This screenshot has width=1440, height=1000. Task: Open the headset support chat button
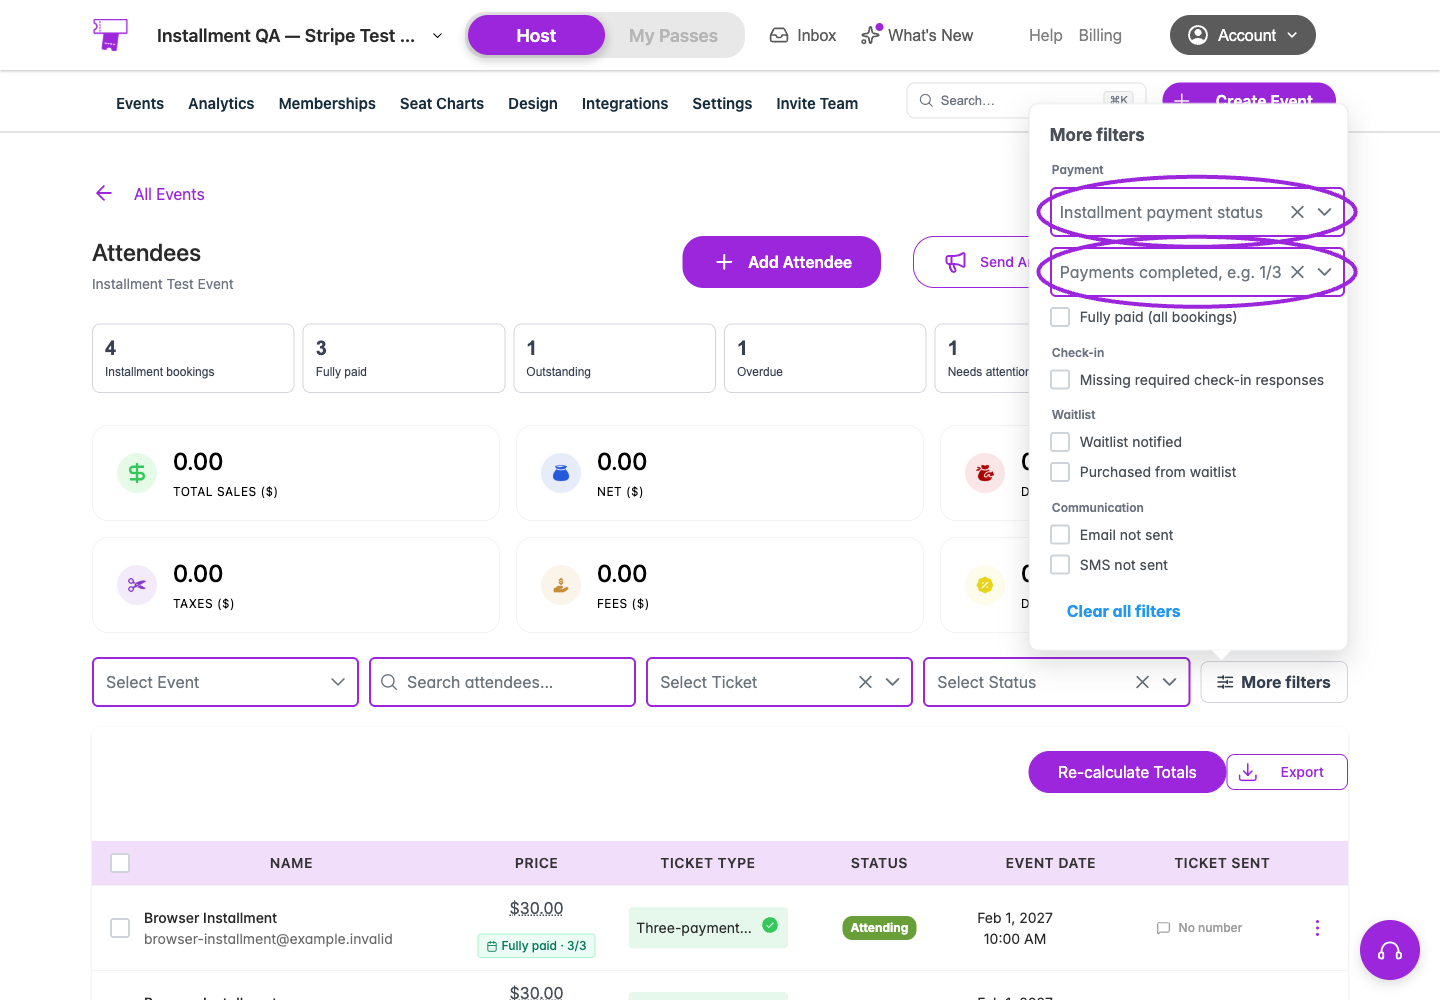point(1390,950)
